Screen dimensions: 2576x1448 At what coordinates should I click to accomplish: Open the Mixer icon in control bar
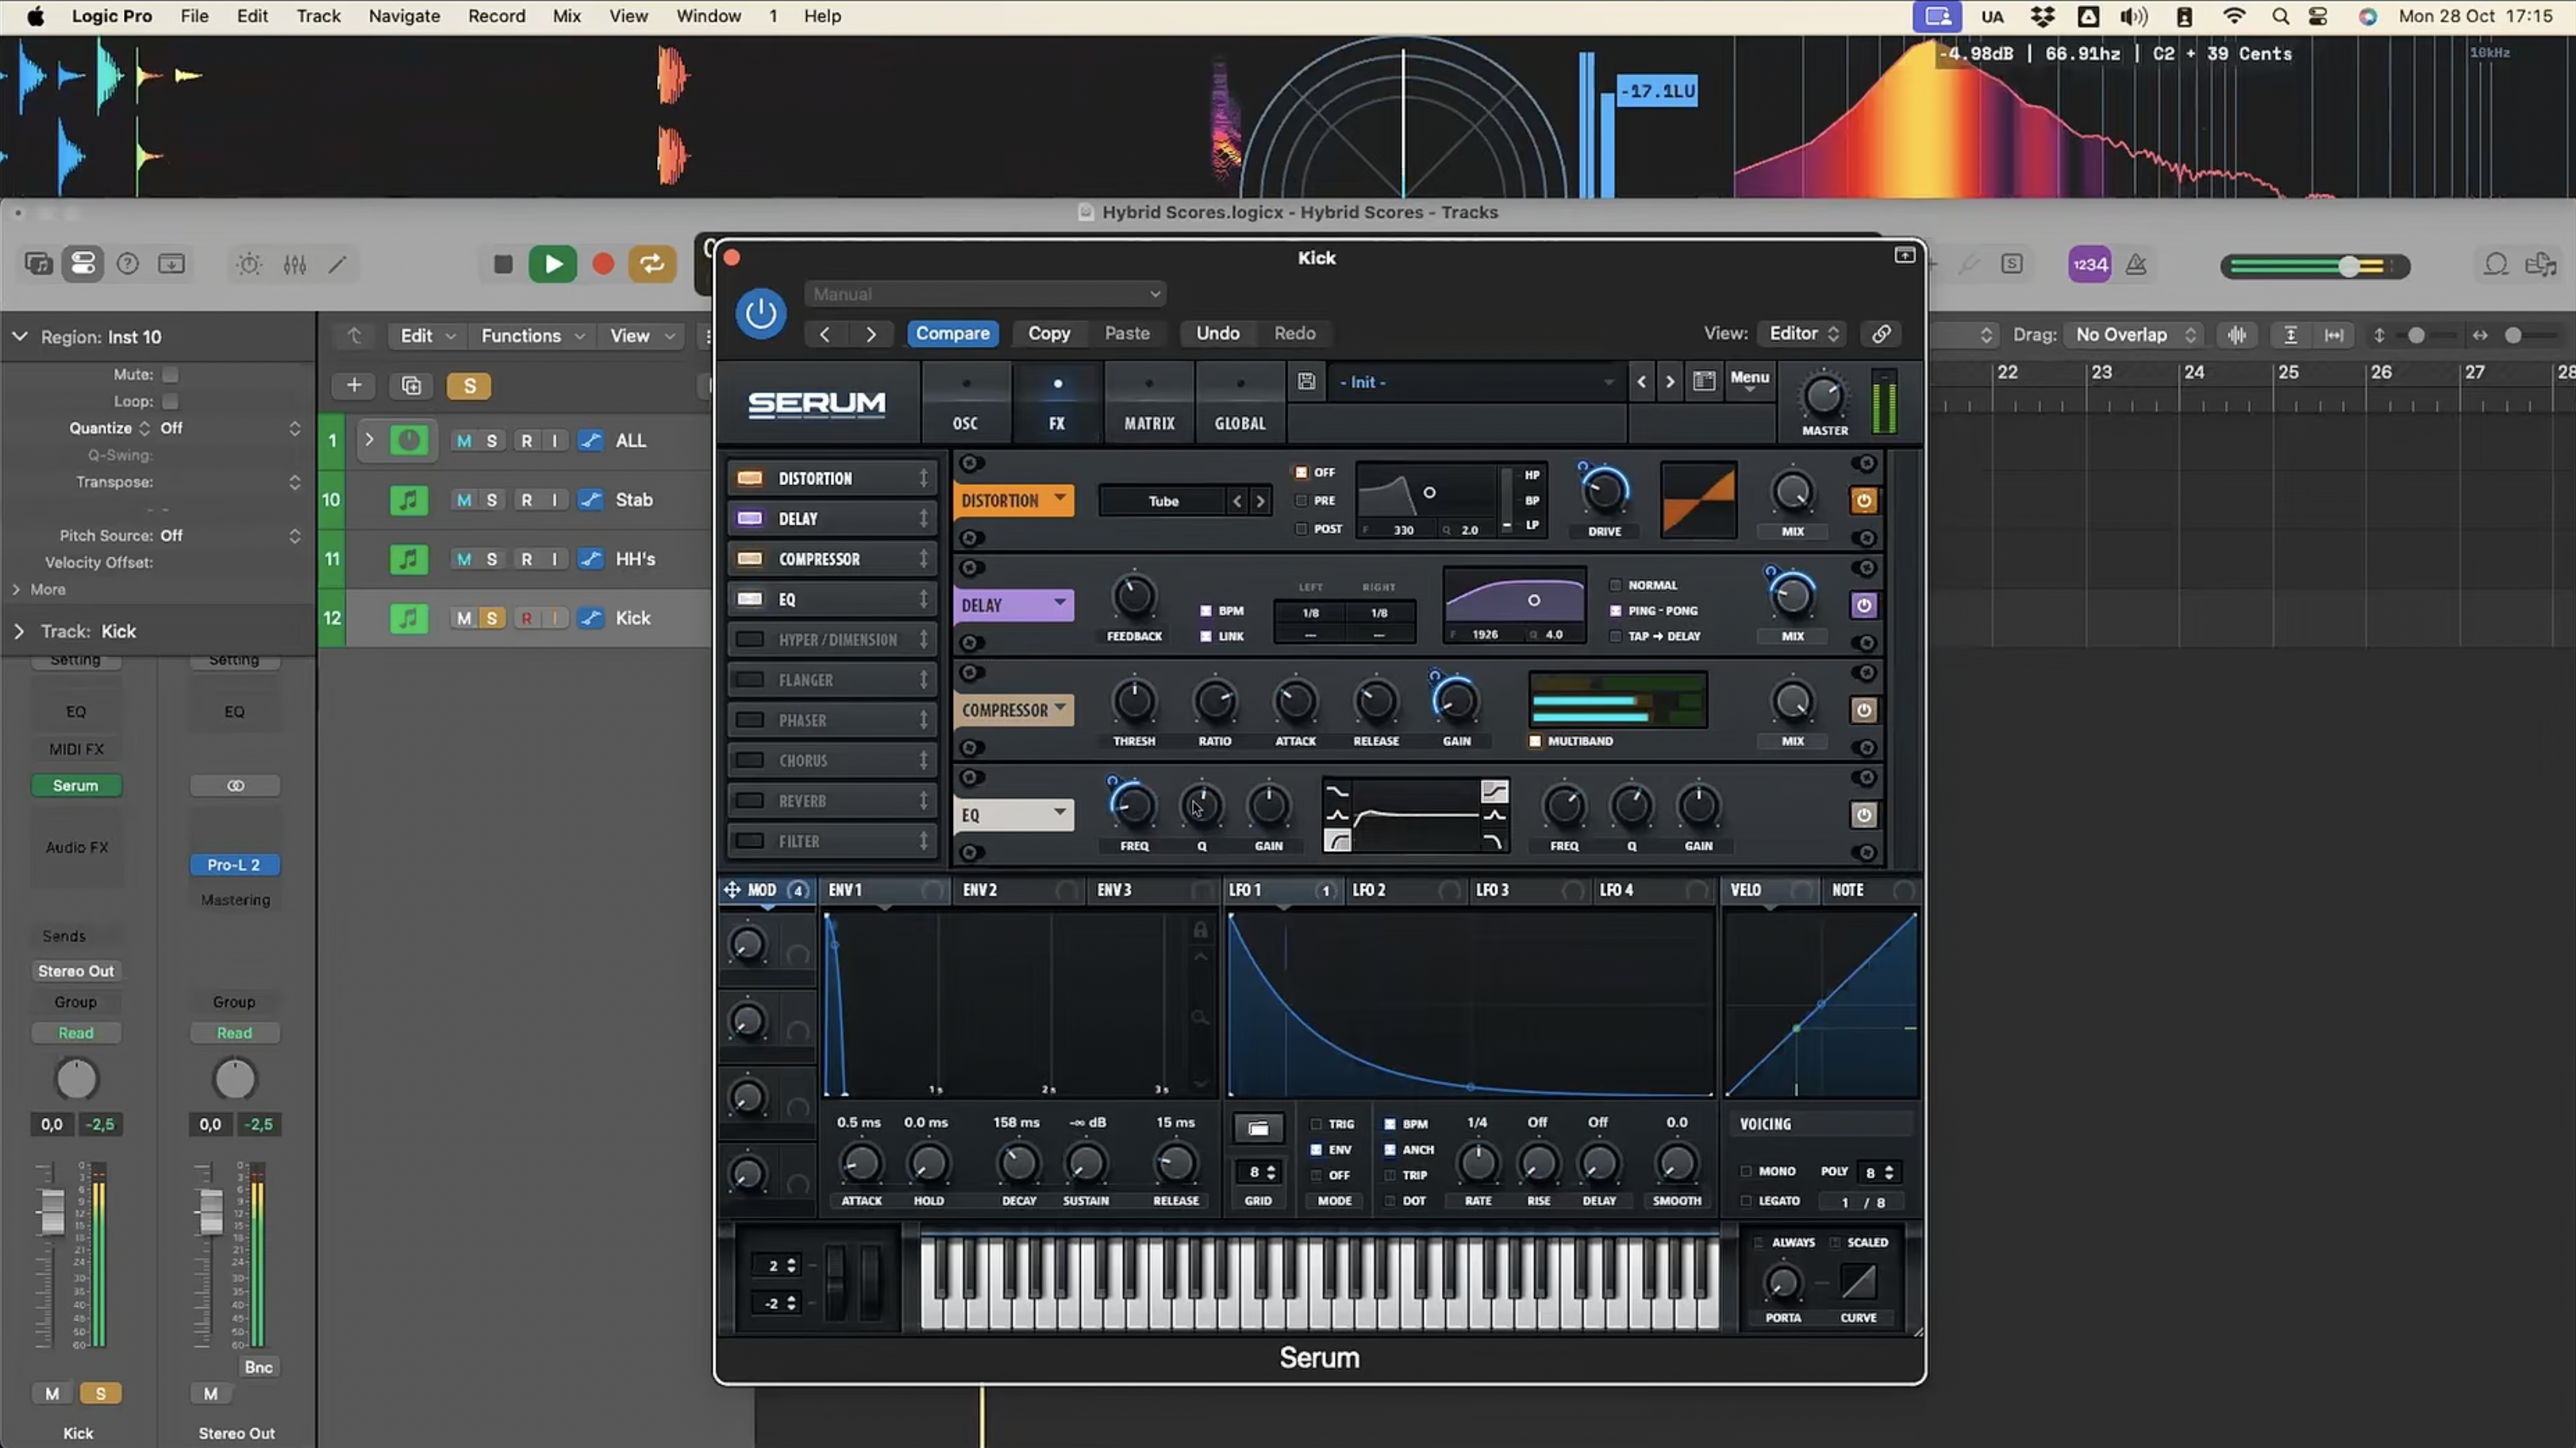[x=294, y=265]
